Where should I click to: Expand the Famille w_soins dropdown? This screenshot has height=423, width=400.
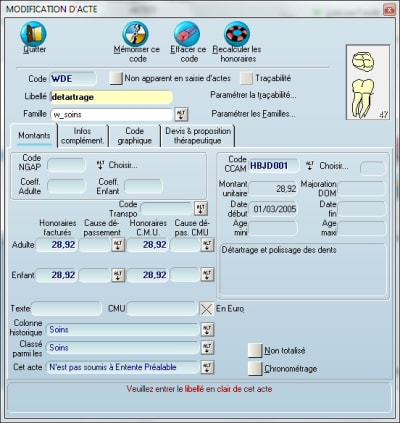pyautogui.click(x=181, y=115)
